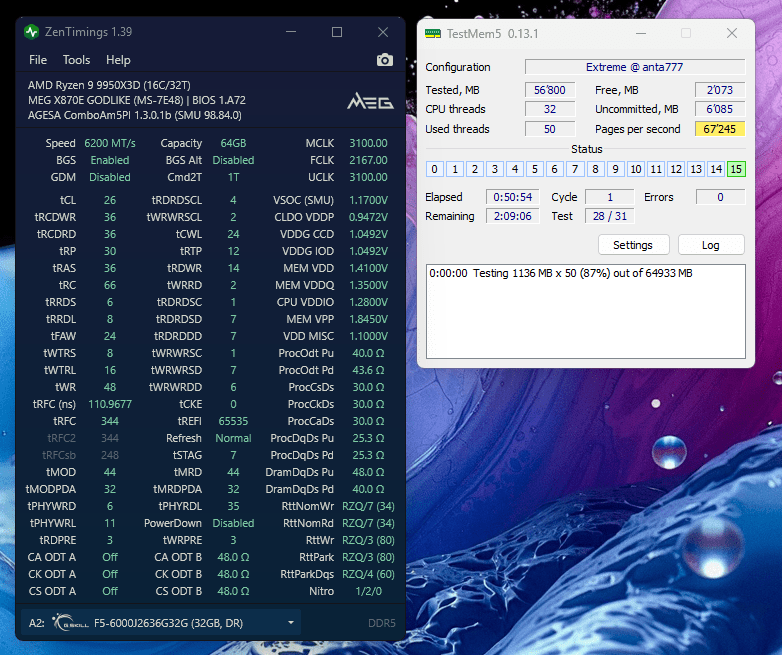The image size is (782, 655).
Task: Click the Cycle count field
Action: 609,197
